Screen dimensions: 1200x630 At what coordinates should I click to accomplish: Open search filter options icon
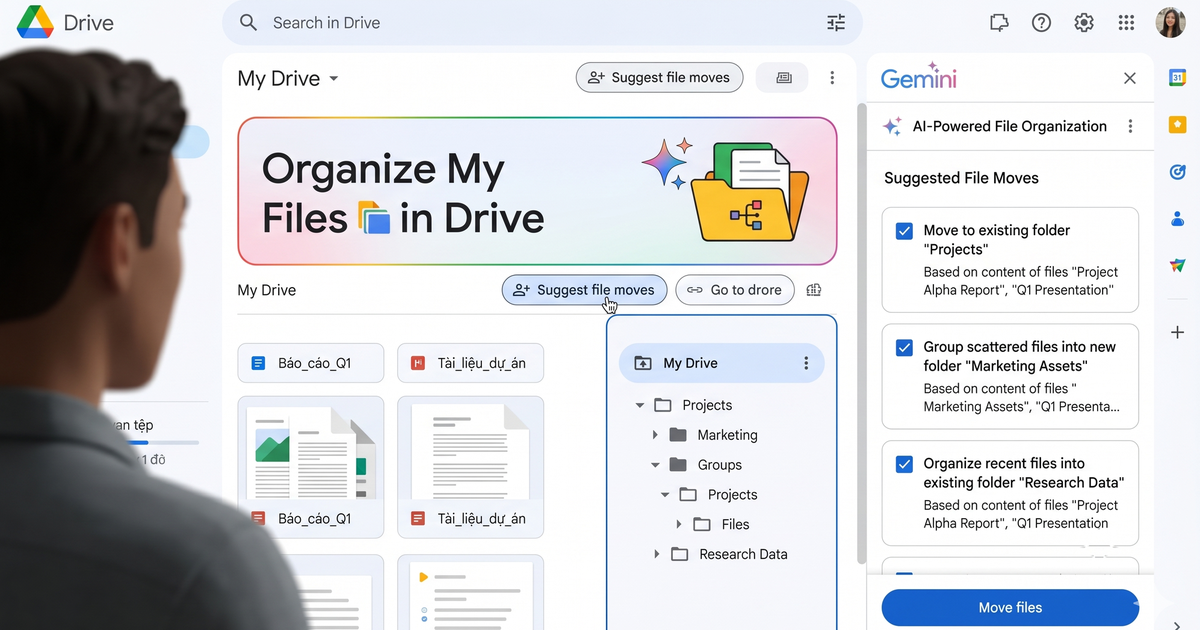(x=836, y=22)
